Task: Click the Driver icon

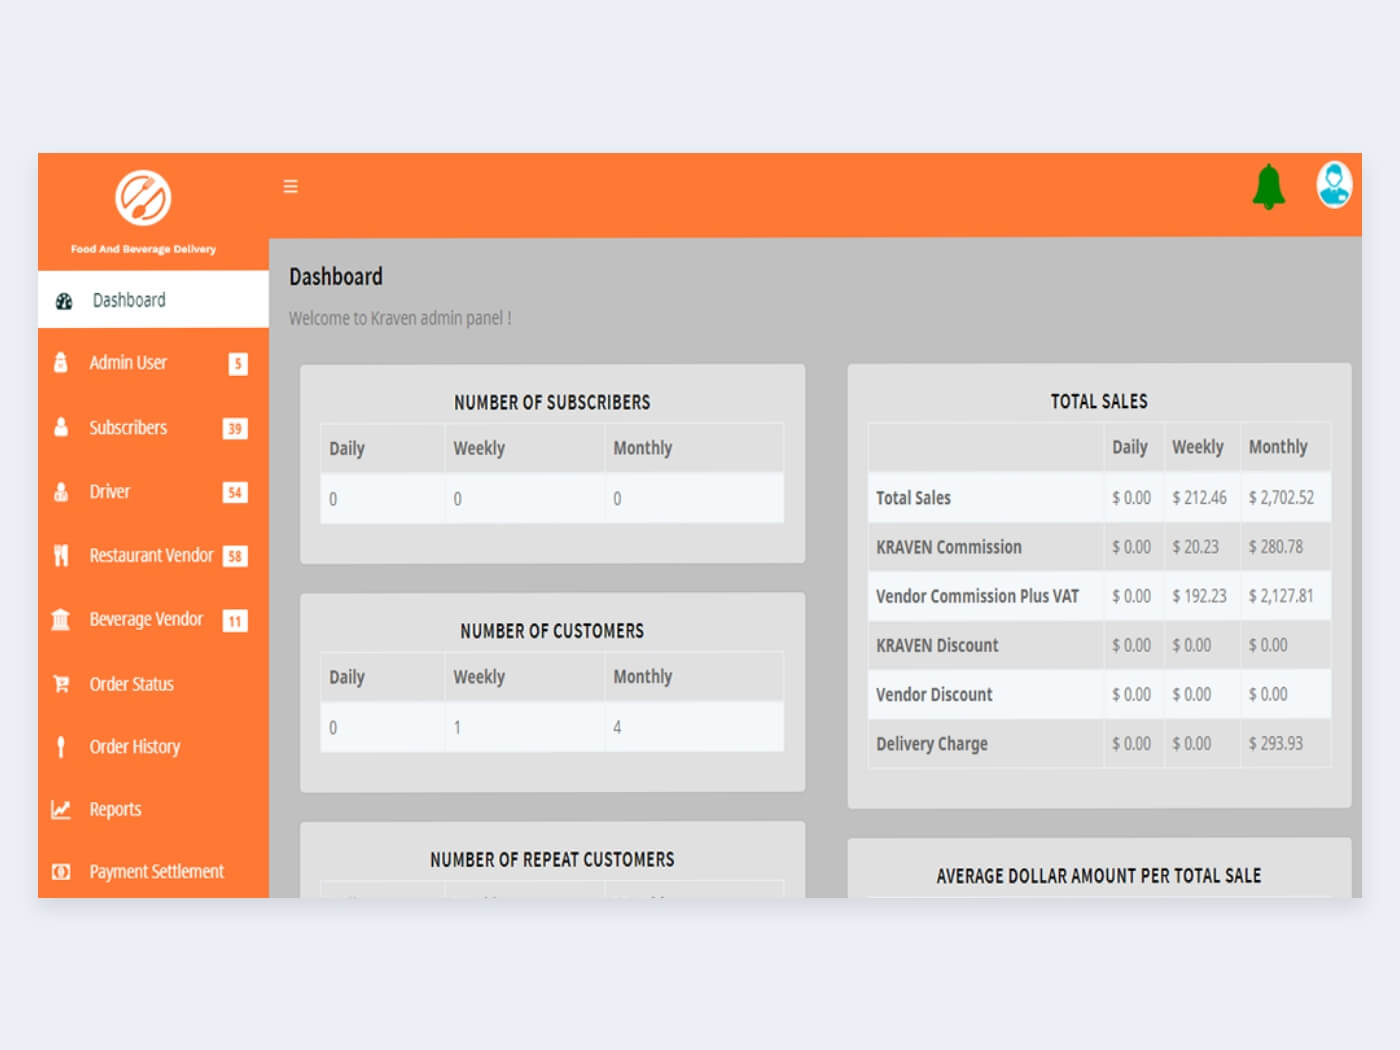Action: point(61,492)
